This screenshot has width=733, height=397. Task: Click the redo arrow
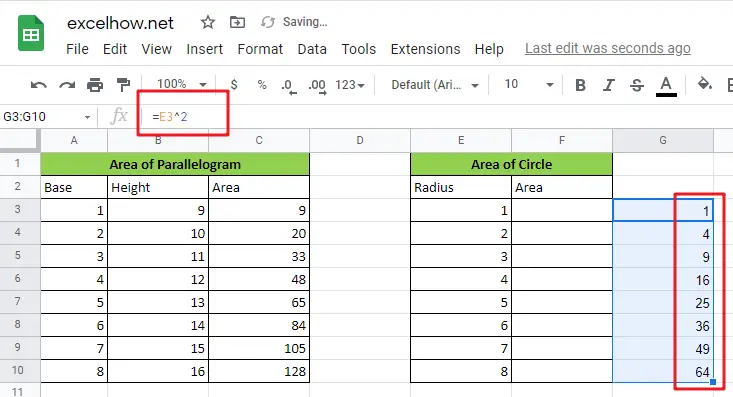(x=67, y=85)
